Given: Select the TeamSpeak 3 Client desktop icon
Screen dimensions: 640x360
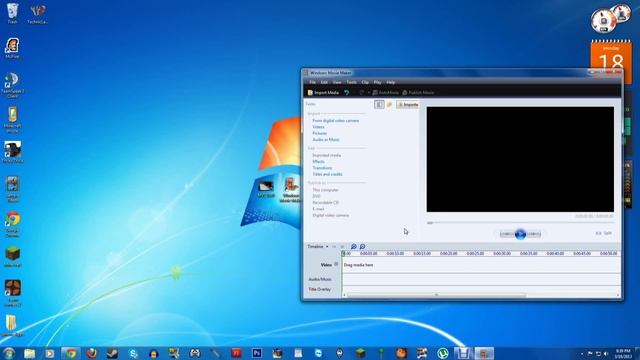Looking at the screenshot, I should (13, 85).
